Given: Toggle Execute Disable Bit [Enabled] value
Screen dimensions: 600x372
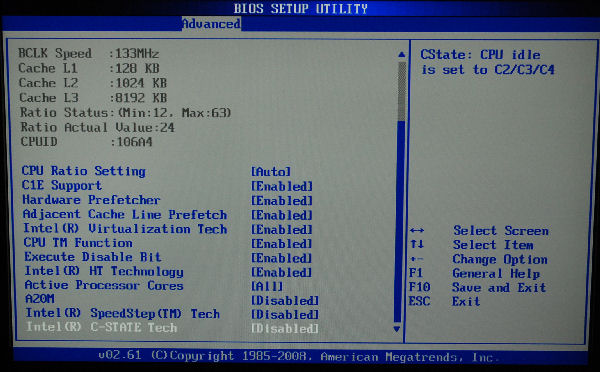Looking at the screenshot, I should pyautogui.click(x=282, y=258).
